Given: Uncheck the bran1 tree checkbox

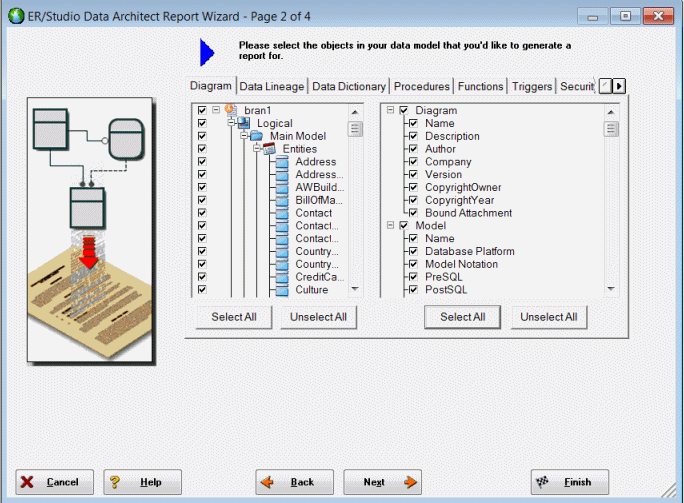Looking at the screenshot, I should tap(202, 110).
